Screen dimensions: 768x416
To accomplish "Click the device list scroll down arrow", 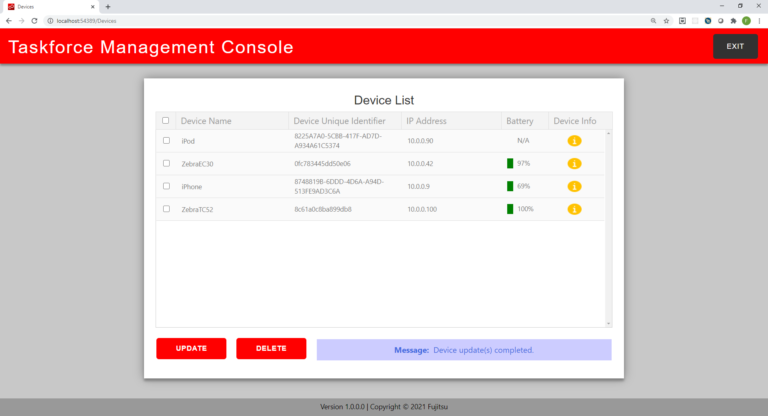I will 608,323.
